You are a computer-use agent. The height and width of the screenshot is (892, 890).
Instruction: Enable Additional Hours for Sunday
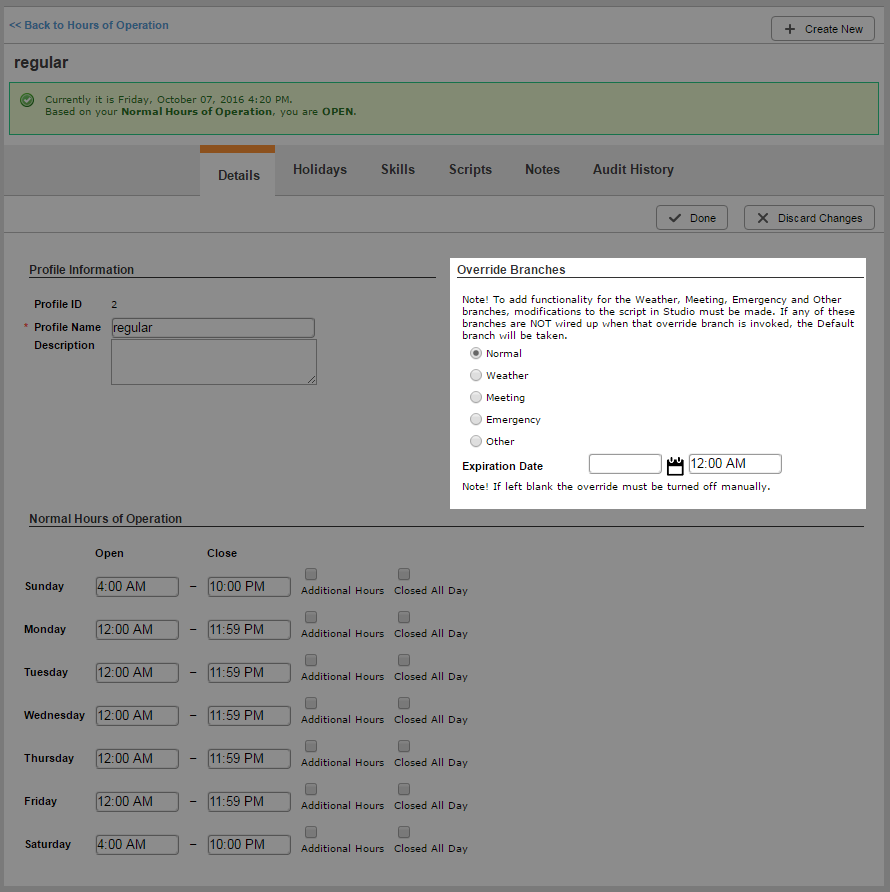[311, 574]
